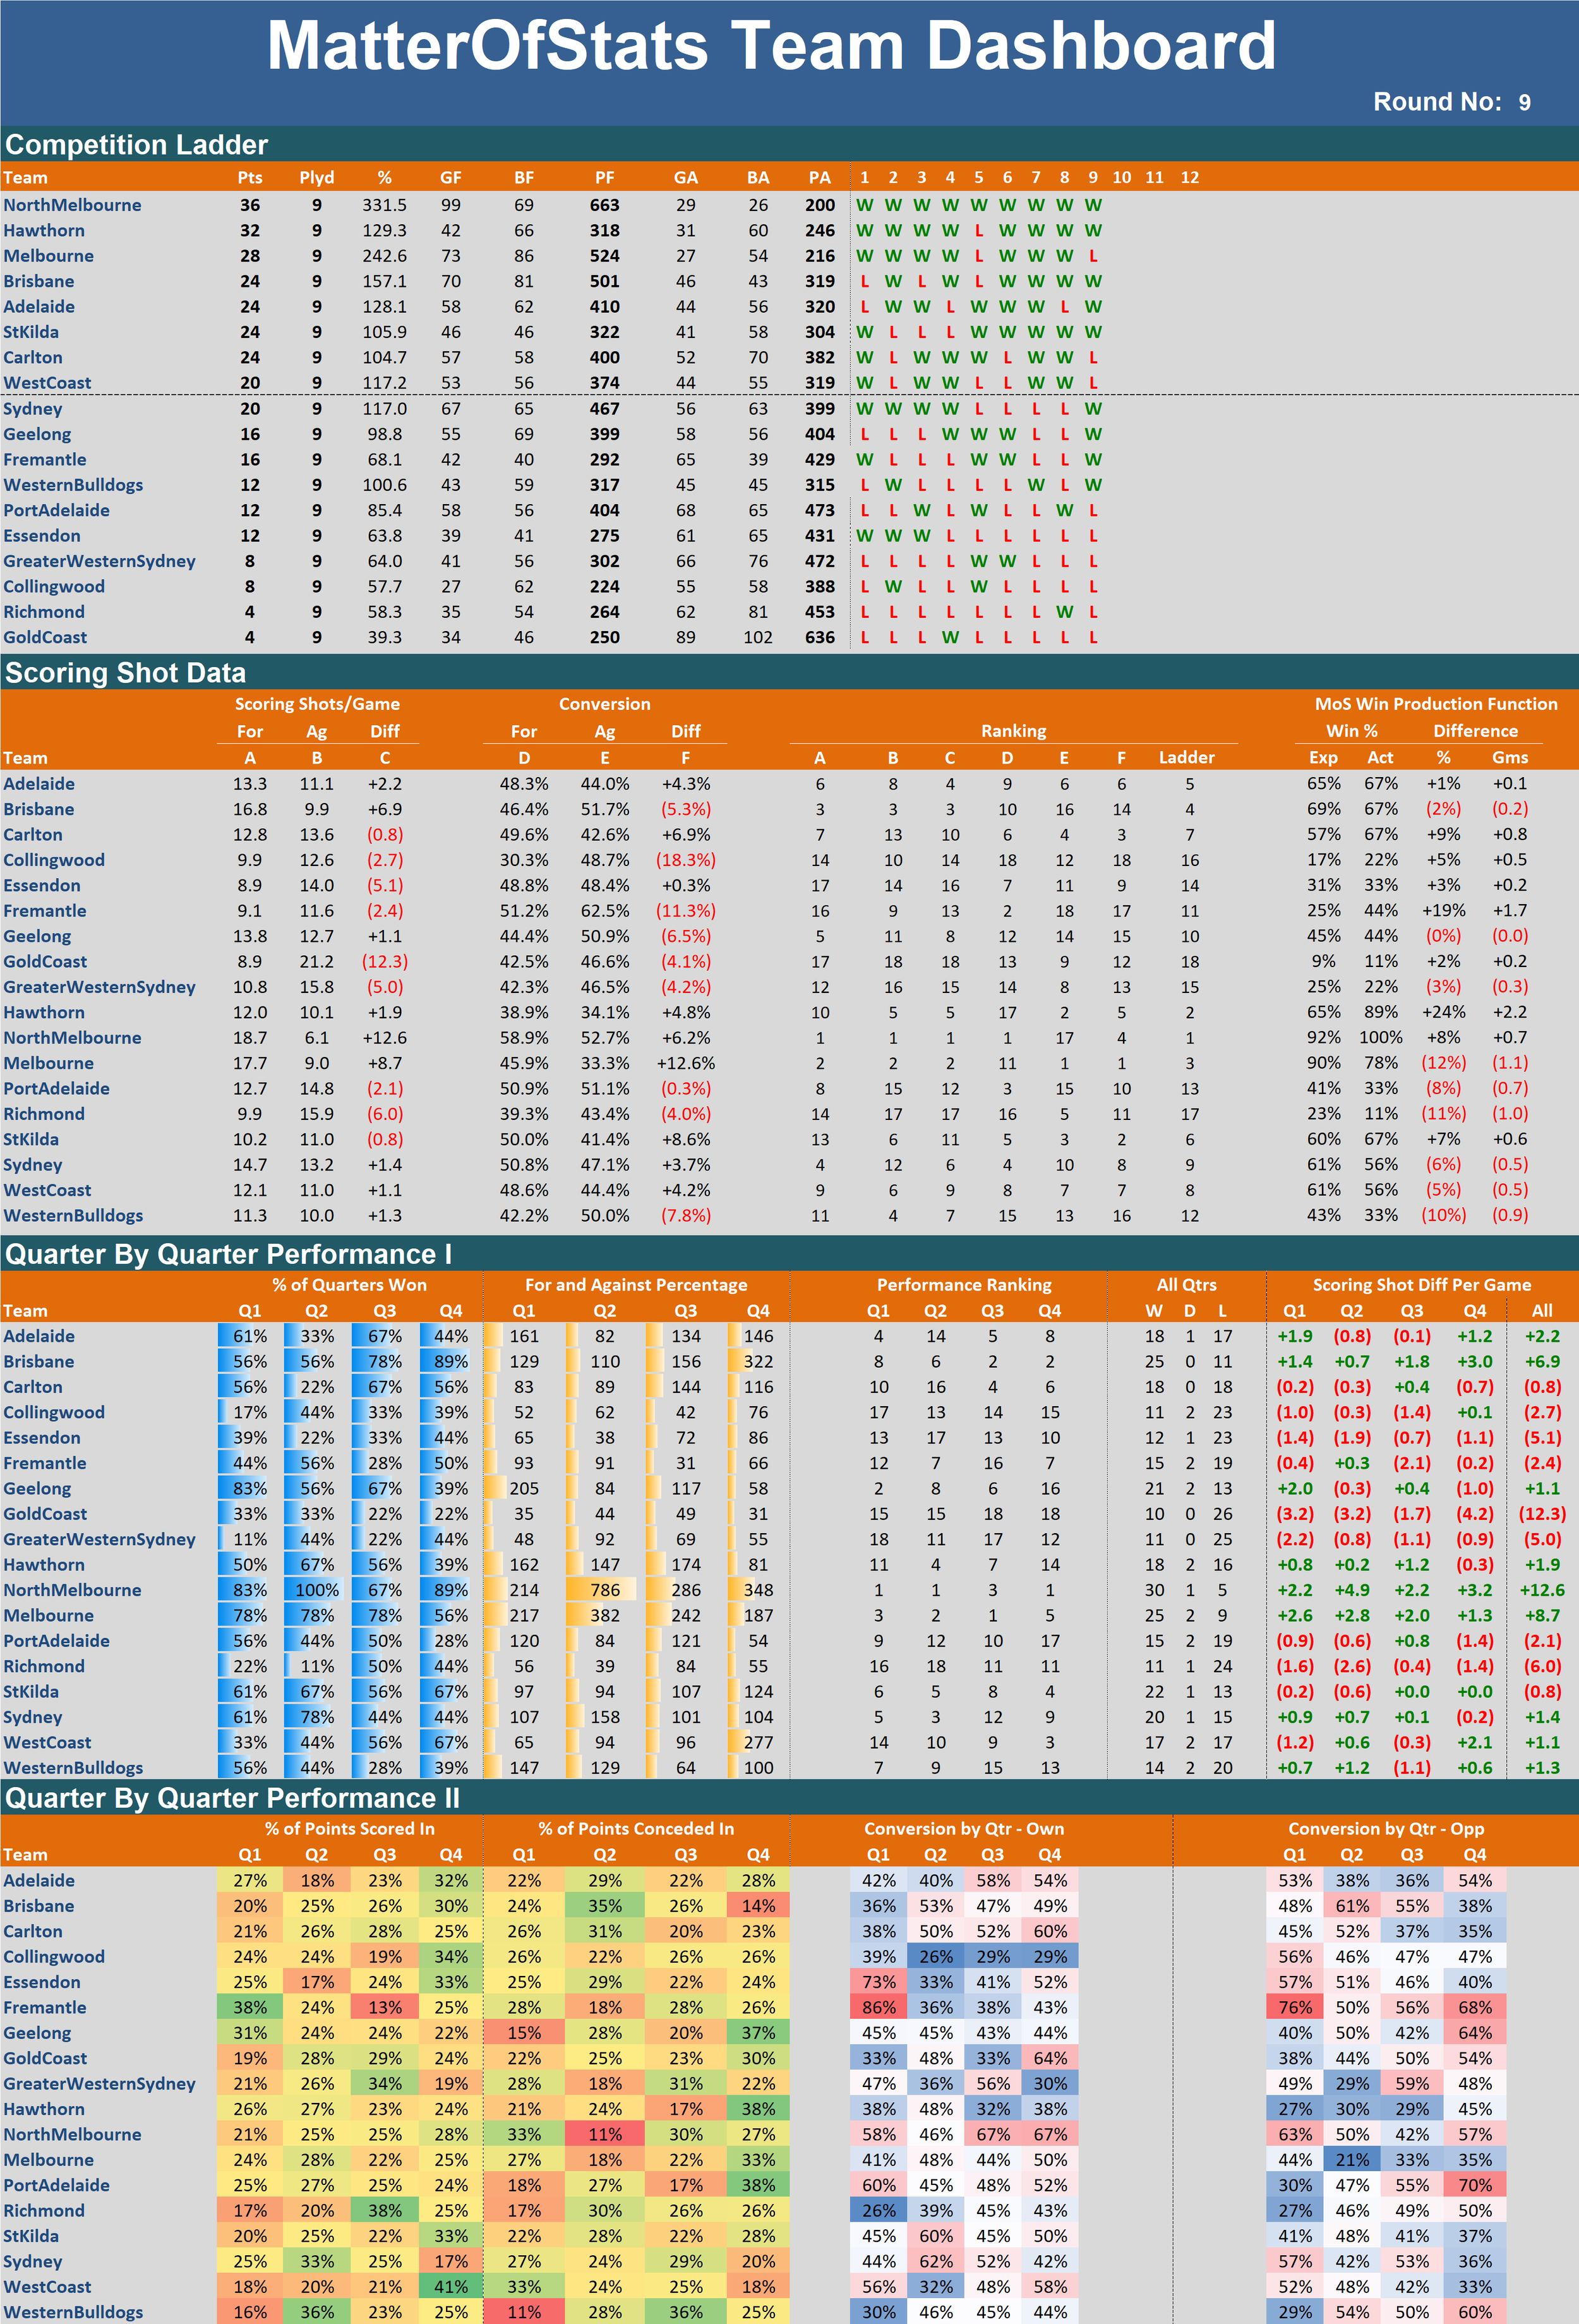Image resolution: width=1579 pixels, height=2324 pixels.
Task: Click Quarter By Quarter Performance II heading
Action: (232, 1798)
